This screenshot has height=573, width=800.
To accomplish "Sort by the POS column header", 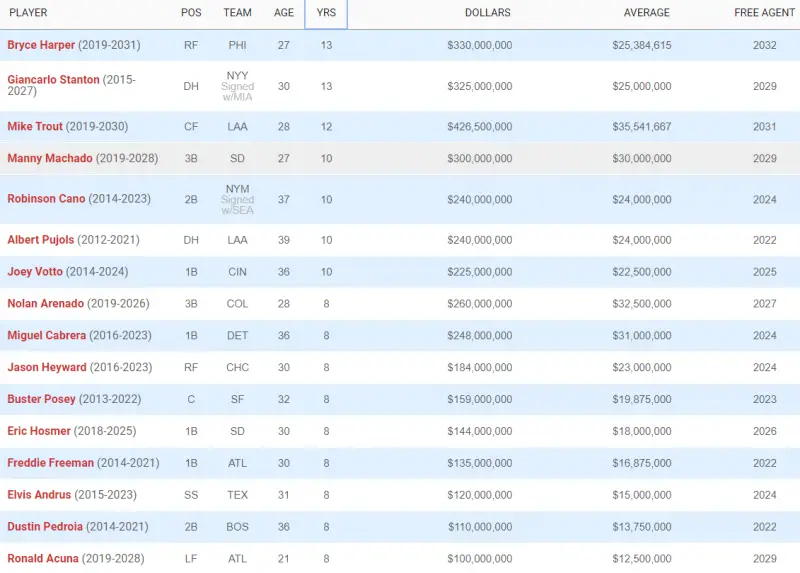I will [190, 13].
